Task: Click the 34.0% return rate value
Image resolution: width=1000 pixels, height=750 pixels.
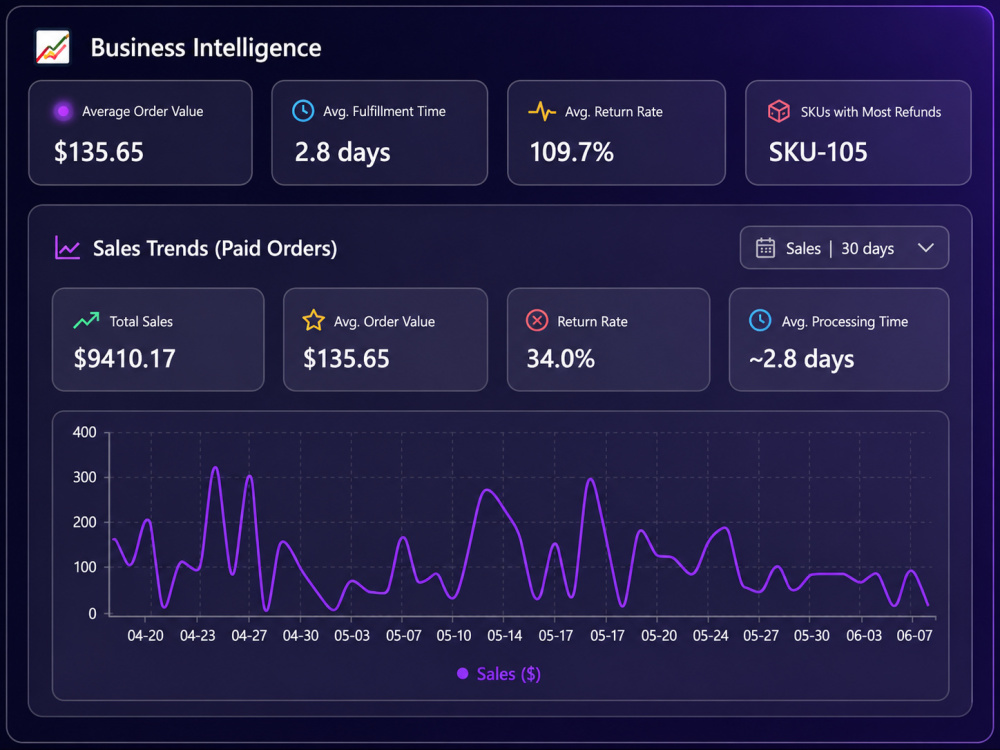Action: (561, 358)
